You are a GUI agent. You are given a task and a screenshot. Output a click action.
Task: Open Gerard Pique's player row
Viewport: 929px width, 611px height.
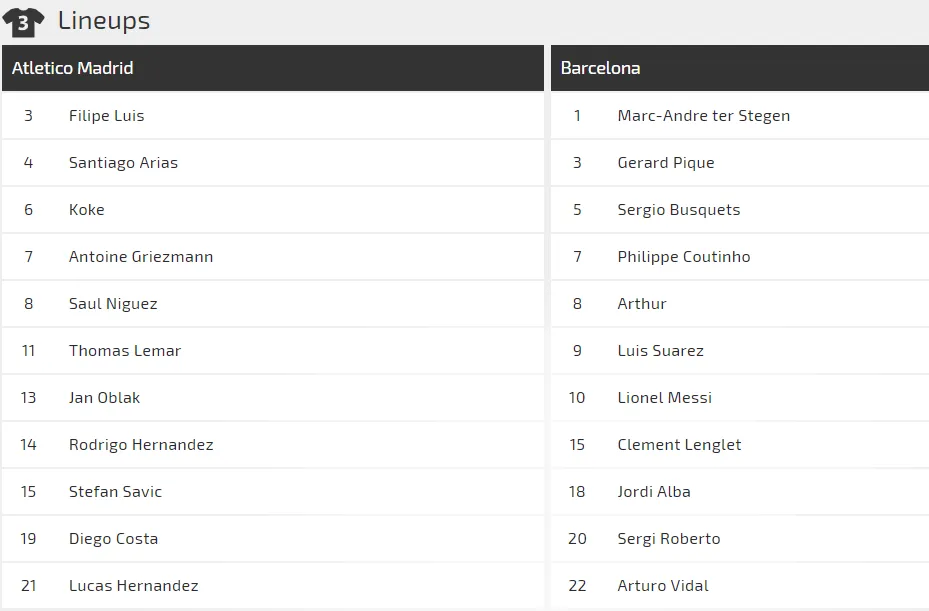click(x=740, y=162)
